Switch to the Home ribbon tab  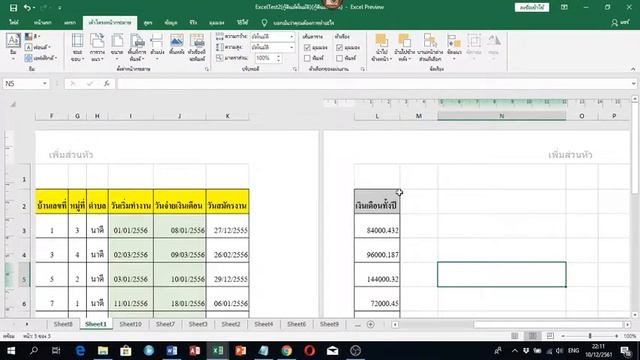coord(42,23)
